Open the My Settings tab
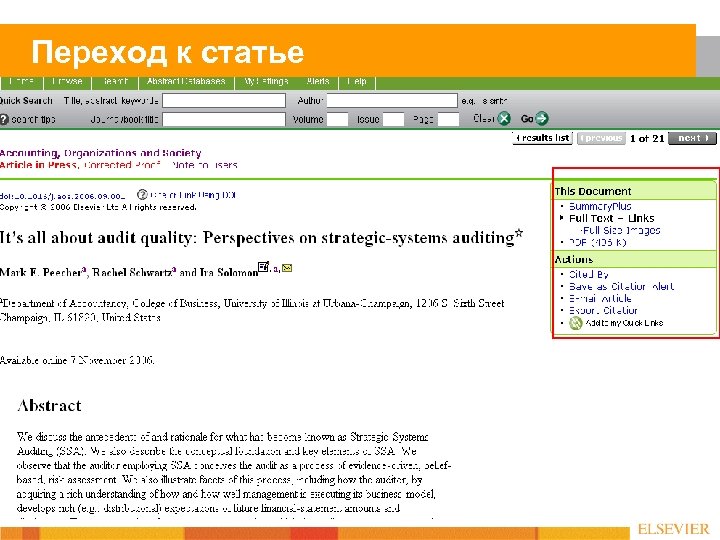 [267, 82]
